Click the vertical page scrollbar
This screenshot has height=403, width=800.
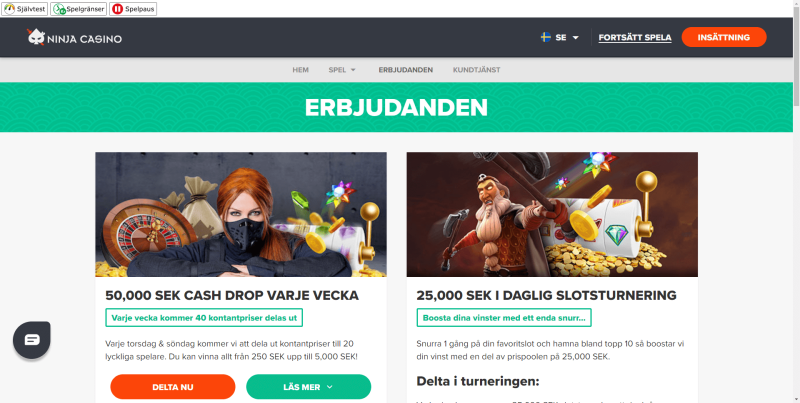(x=796, y=202)
